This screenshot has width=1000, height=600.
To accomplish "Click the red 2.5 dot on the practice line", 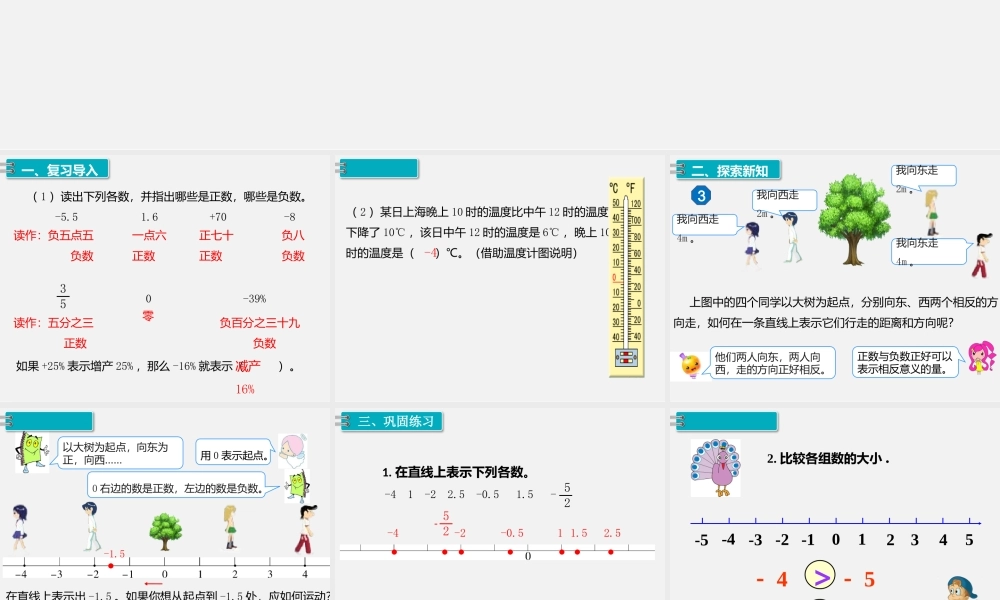I will tap(610, 551).
